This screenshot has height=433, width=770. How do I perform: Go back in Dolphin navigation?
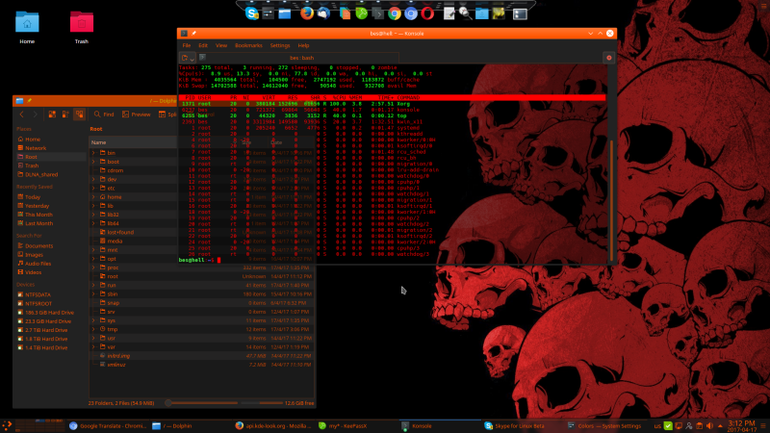tap(22, 114)
